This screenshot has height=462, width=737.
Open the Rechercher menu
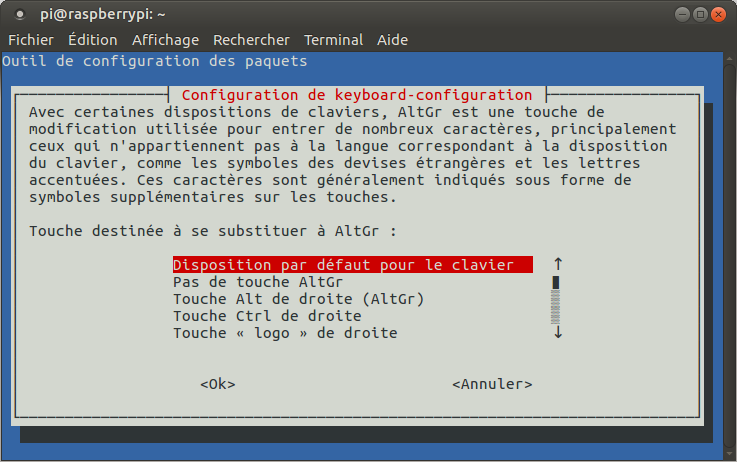(251, 40)
